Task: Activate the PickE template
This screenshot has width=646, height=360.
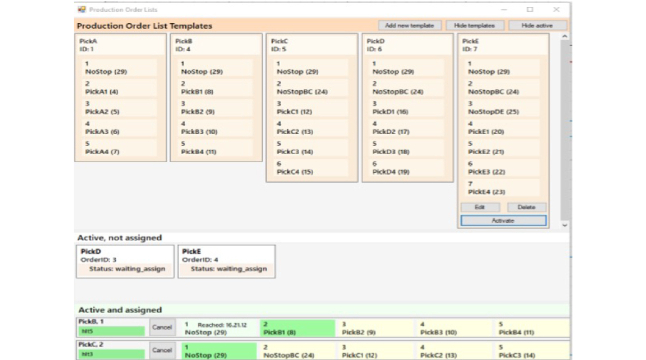Action: [x=503, y=221]
